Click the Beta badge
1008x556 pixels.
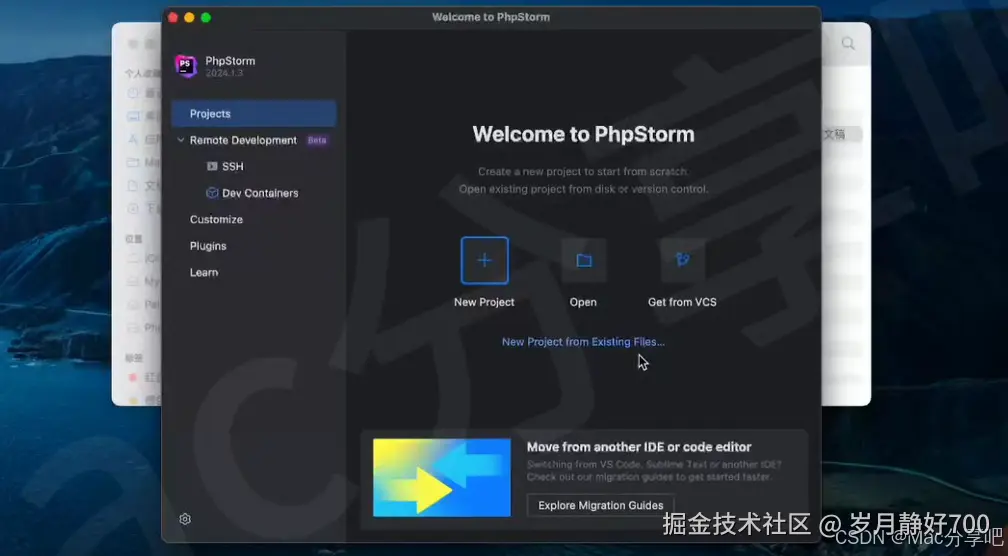click(x=317, y=140)
